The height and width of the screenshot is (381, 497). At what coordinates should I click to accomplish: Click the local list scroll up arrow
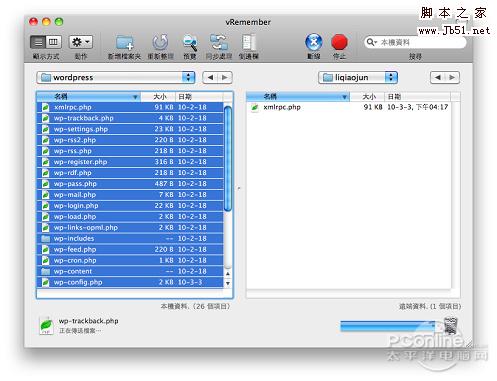(x=228, y=274)
